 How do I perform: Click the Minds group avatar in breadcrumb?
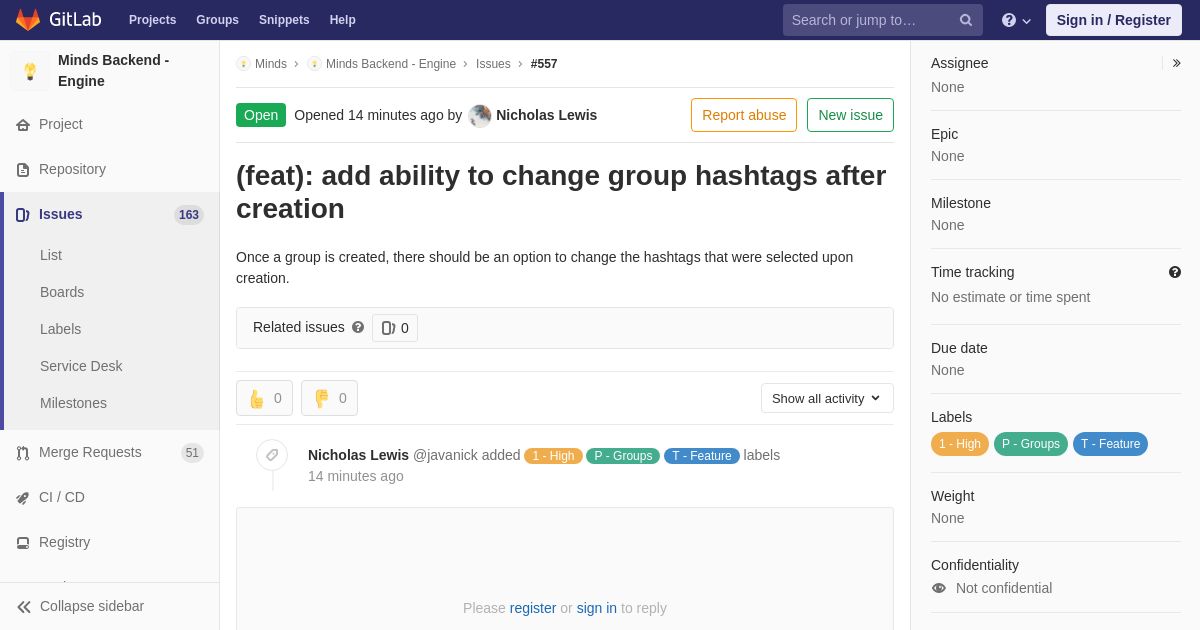(x=243, y=64)
